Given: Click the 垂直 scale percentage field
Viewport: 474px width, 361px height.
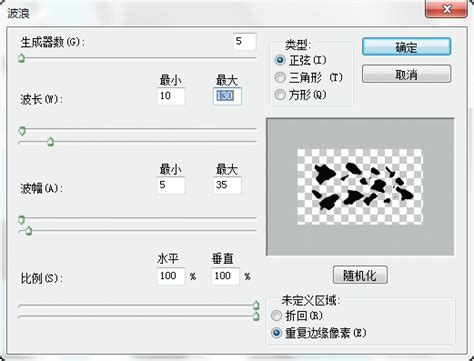Looking at the screenshot, I should 225,276.
